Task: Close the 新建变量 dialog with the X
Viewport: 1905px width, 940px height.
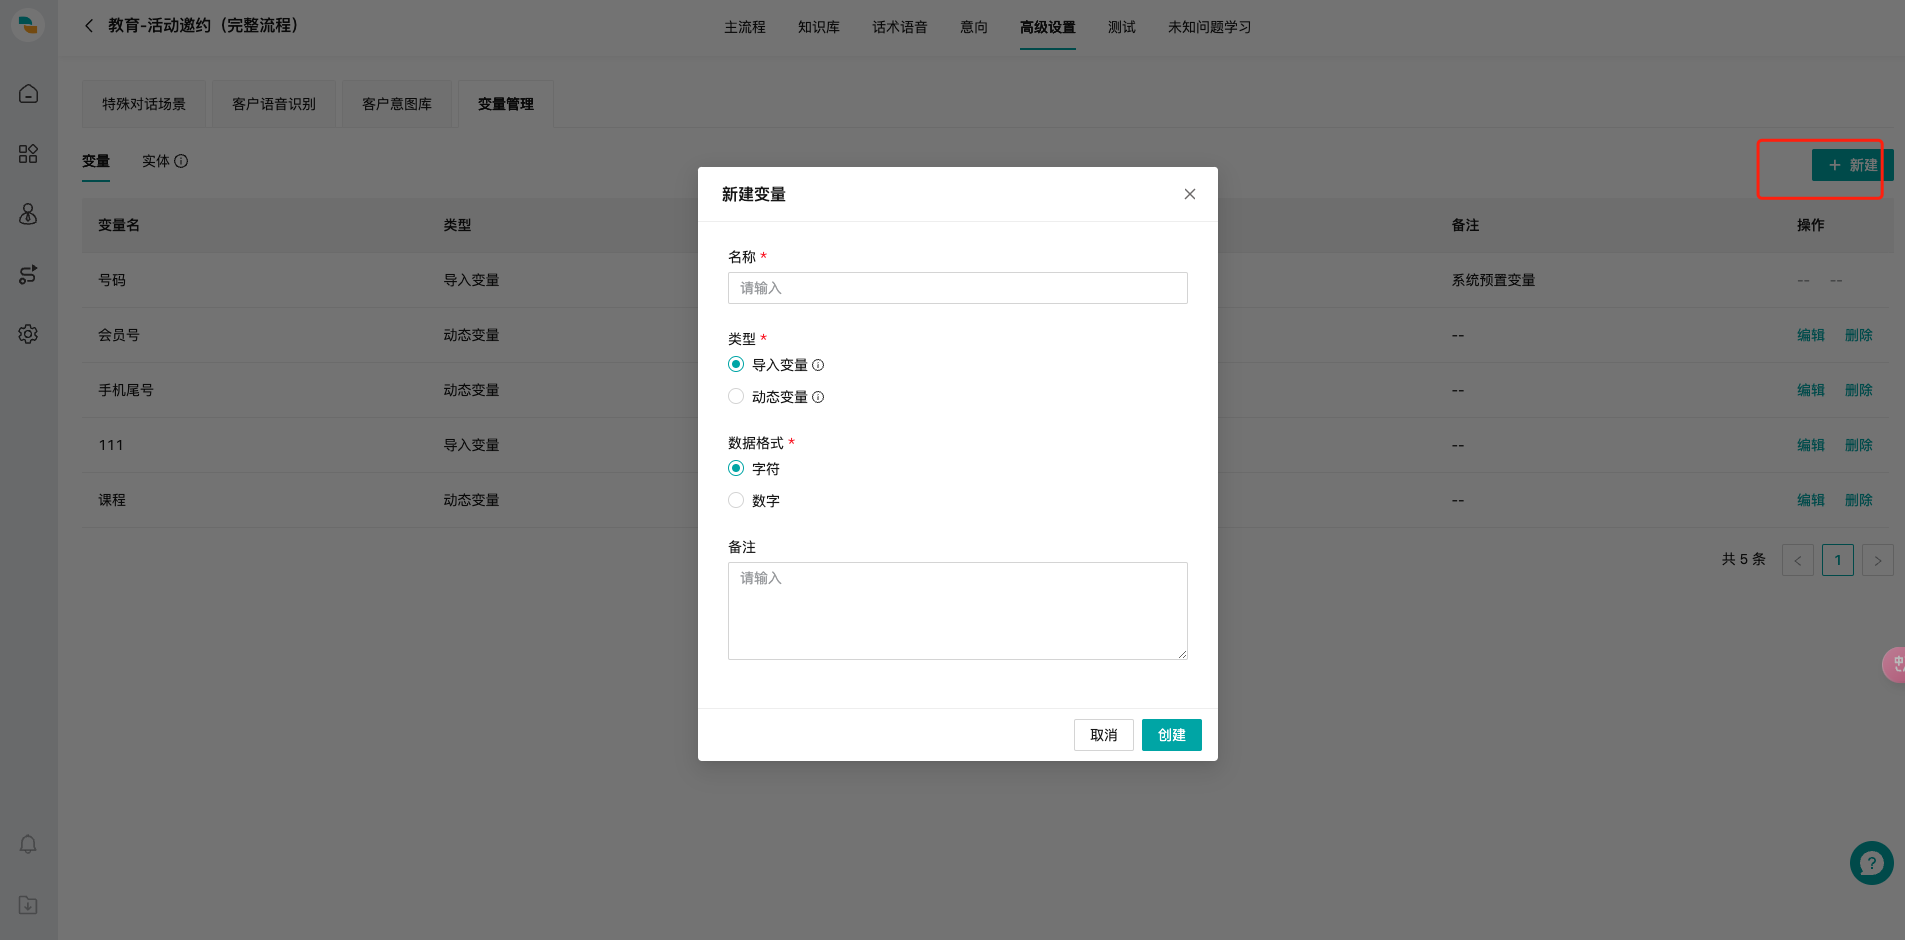Action: (x=1190, y=194)
